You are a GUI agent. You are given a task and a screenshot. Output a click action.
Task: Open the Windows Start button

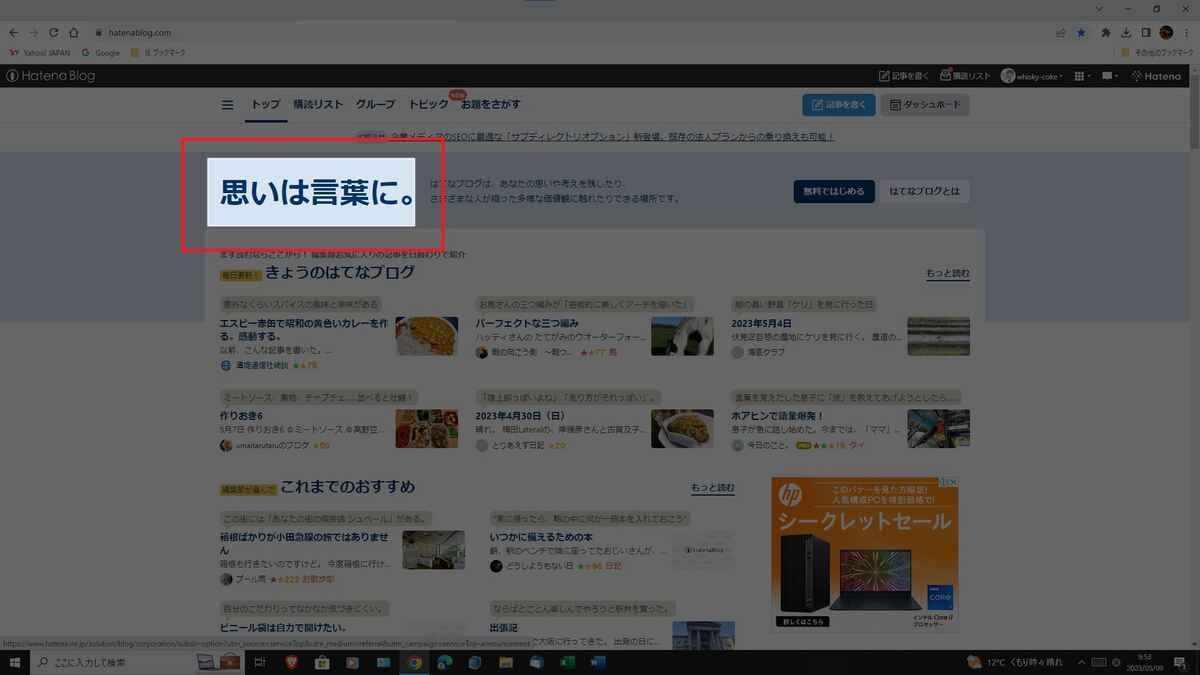pyautogui.click(x=15, y=662)
